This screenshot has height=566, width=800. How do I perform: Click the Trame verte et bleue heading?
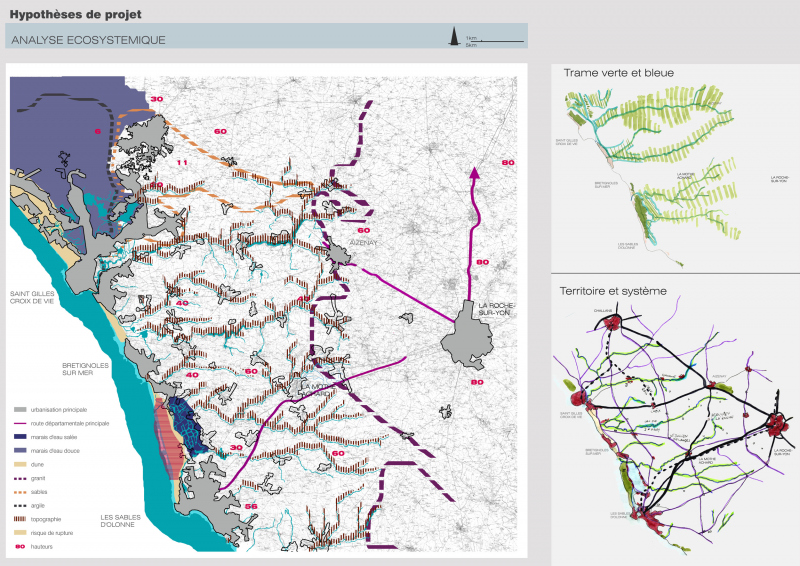618,73
